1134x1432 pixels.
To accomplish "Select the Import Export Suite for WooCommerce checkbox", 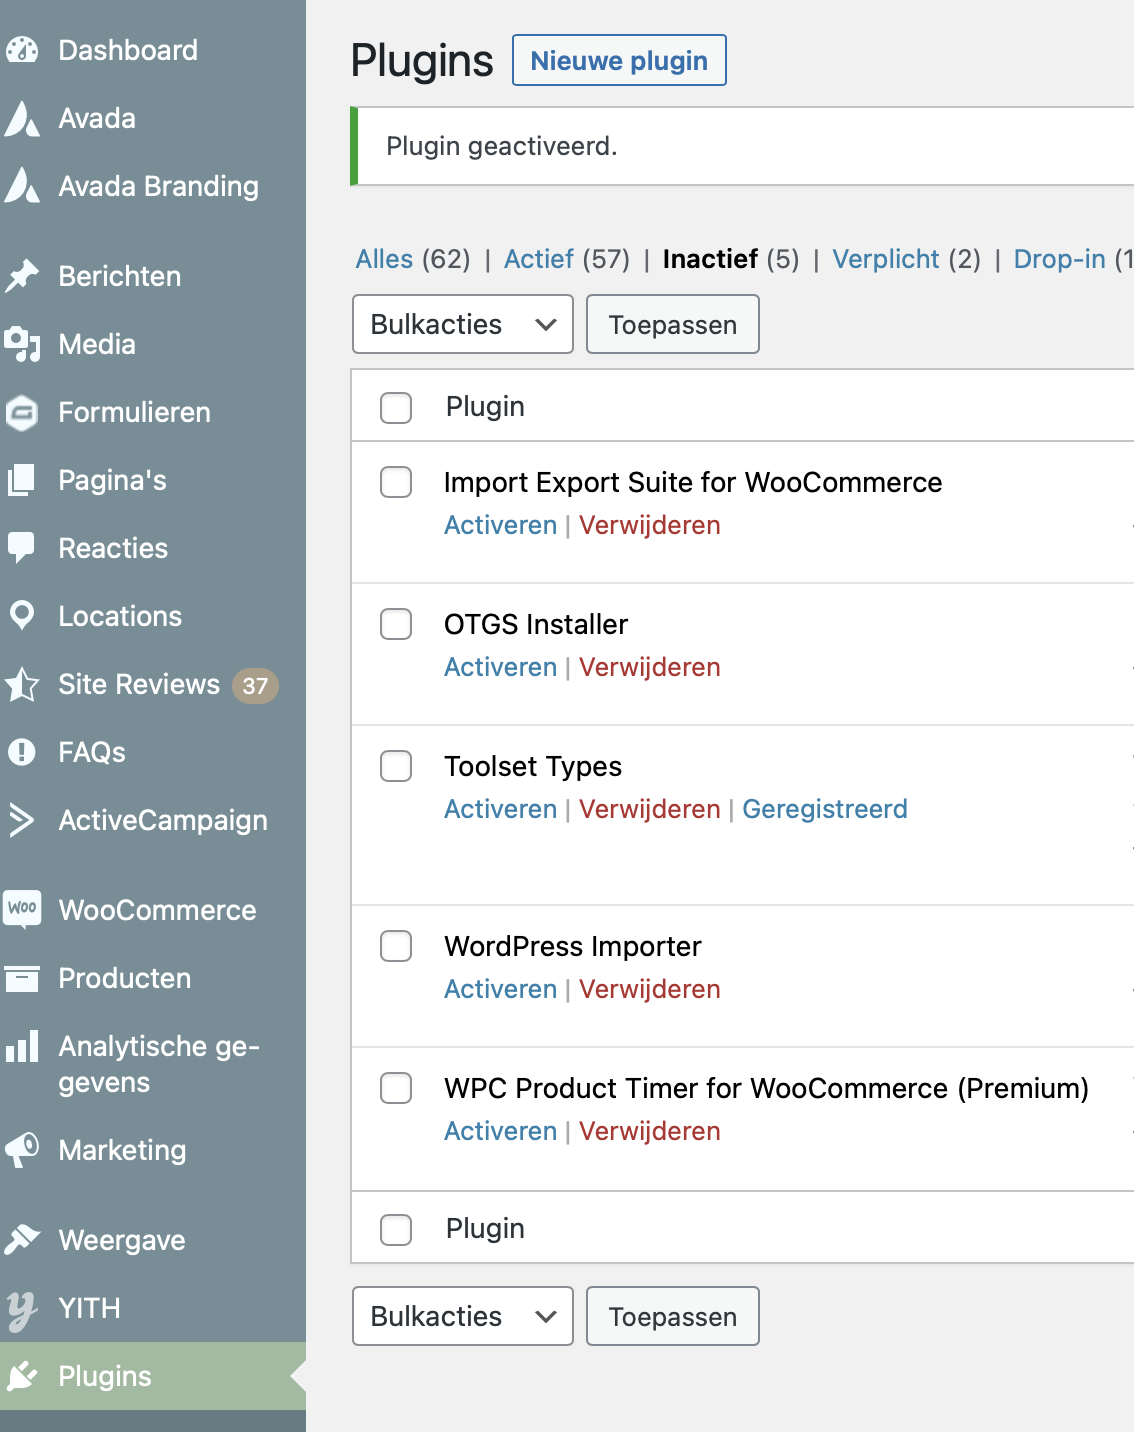I will coord(396,482).
